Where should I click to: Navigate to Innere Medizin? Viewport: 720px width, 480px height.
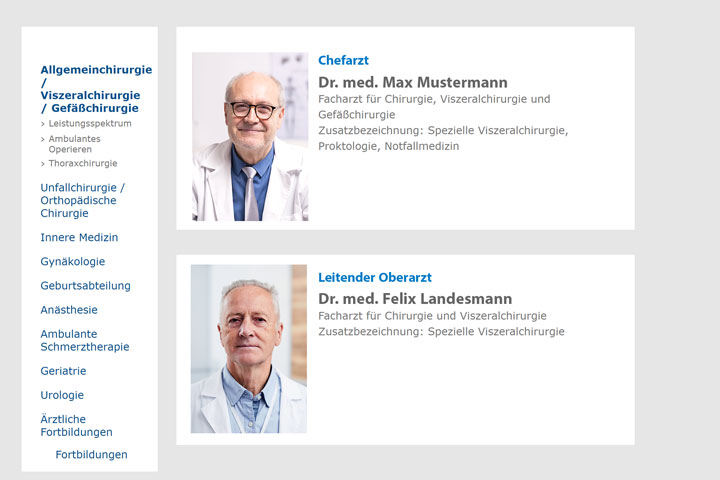tap(79, 237)
